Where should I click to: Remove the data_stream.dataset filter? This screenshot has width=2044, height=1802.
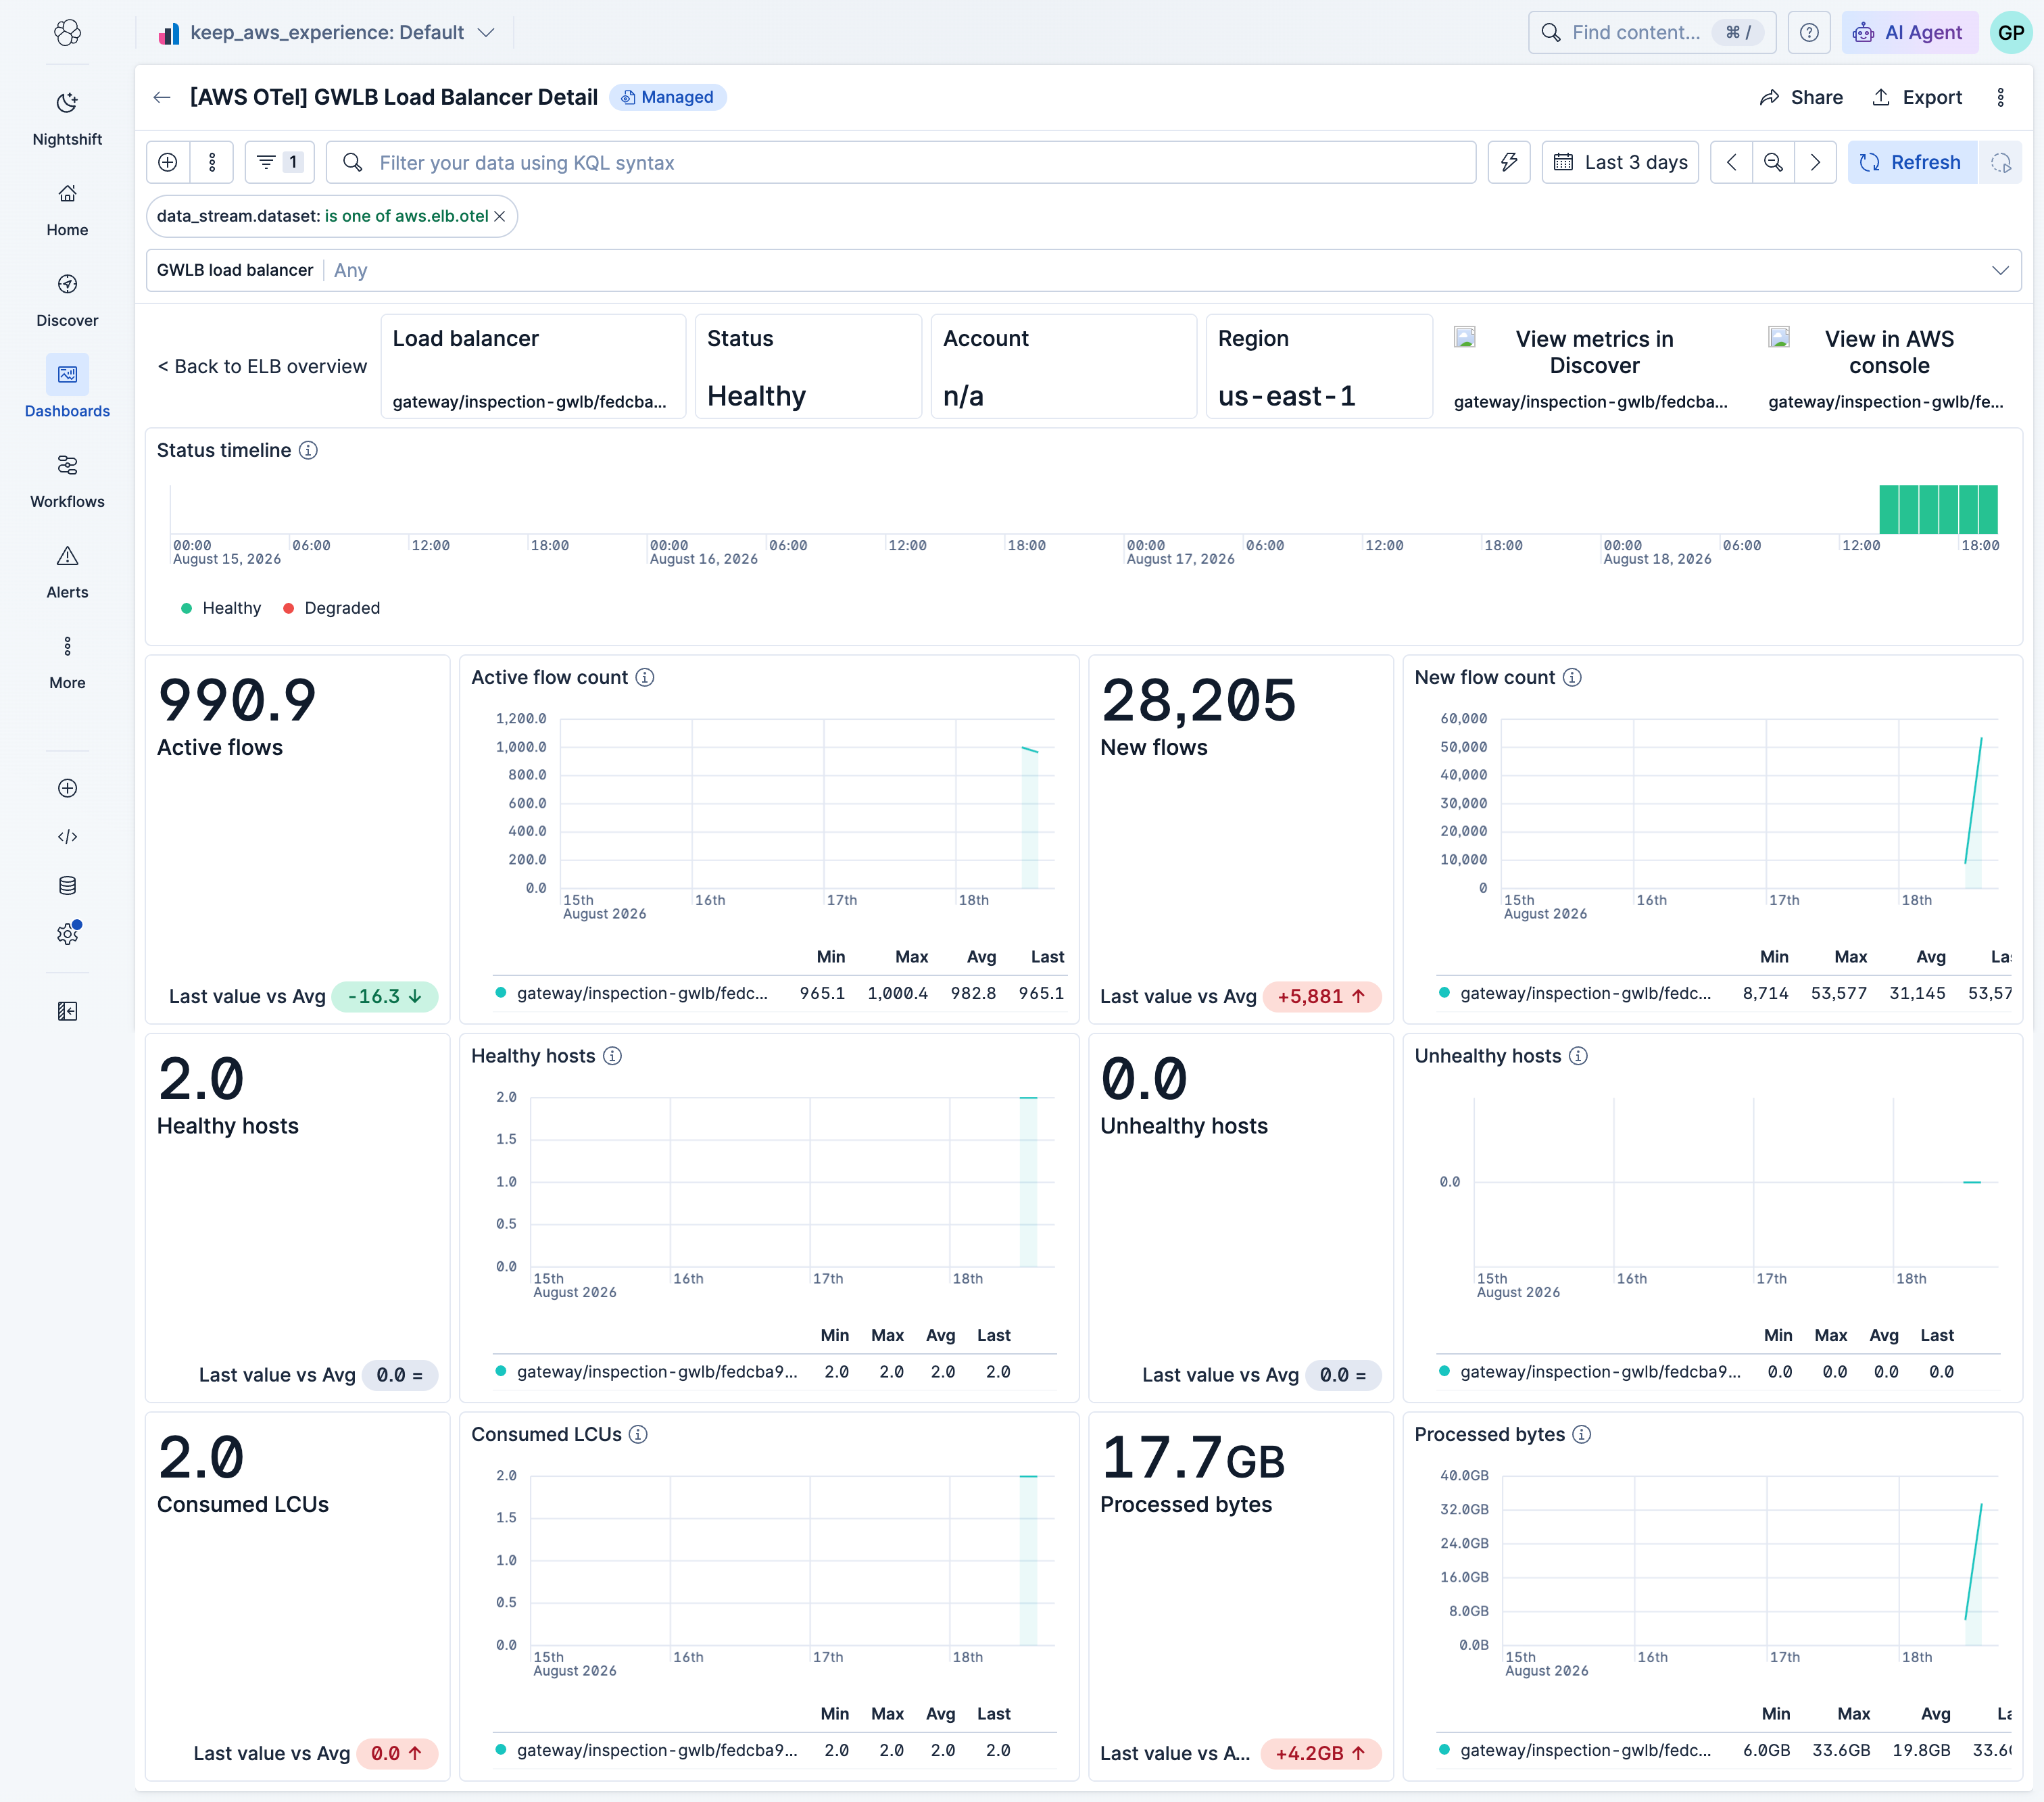(x=499, y=216)
